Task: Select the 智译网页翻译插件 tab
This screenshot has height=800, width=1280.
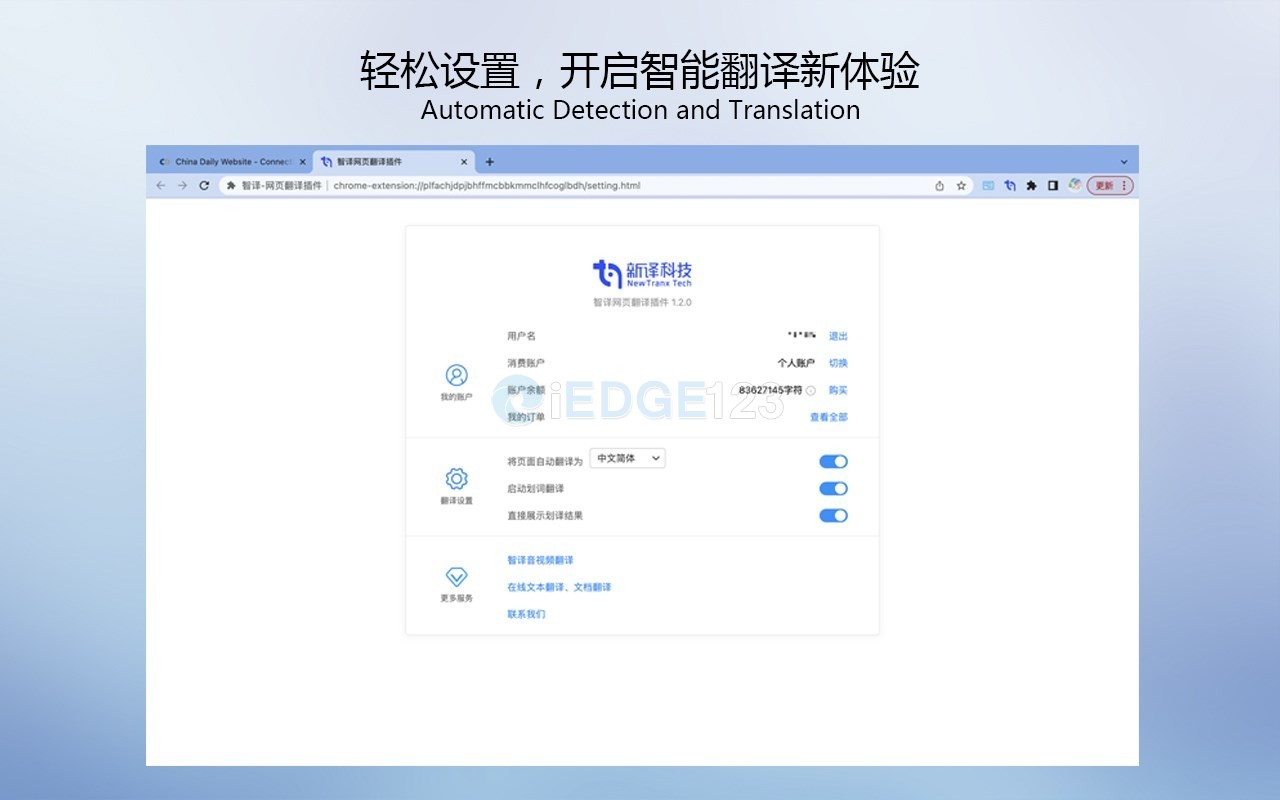Action: [394, 161]
